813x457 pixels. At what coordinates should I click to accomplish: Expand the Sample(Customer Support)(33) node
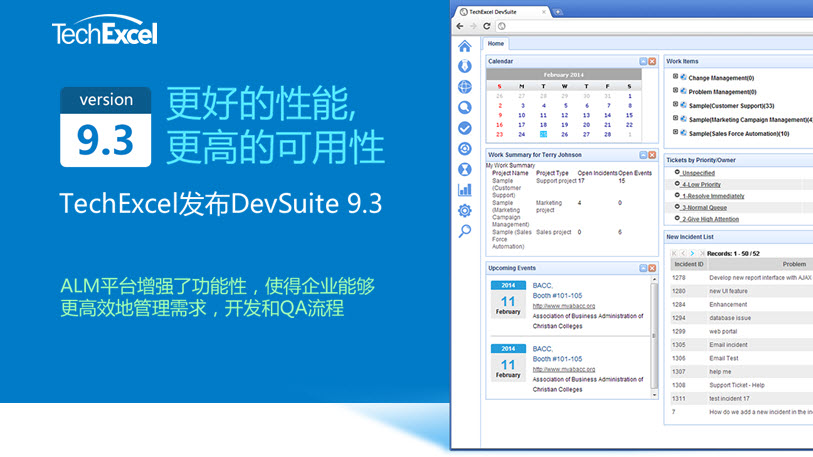tap(675, 104)
